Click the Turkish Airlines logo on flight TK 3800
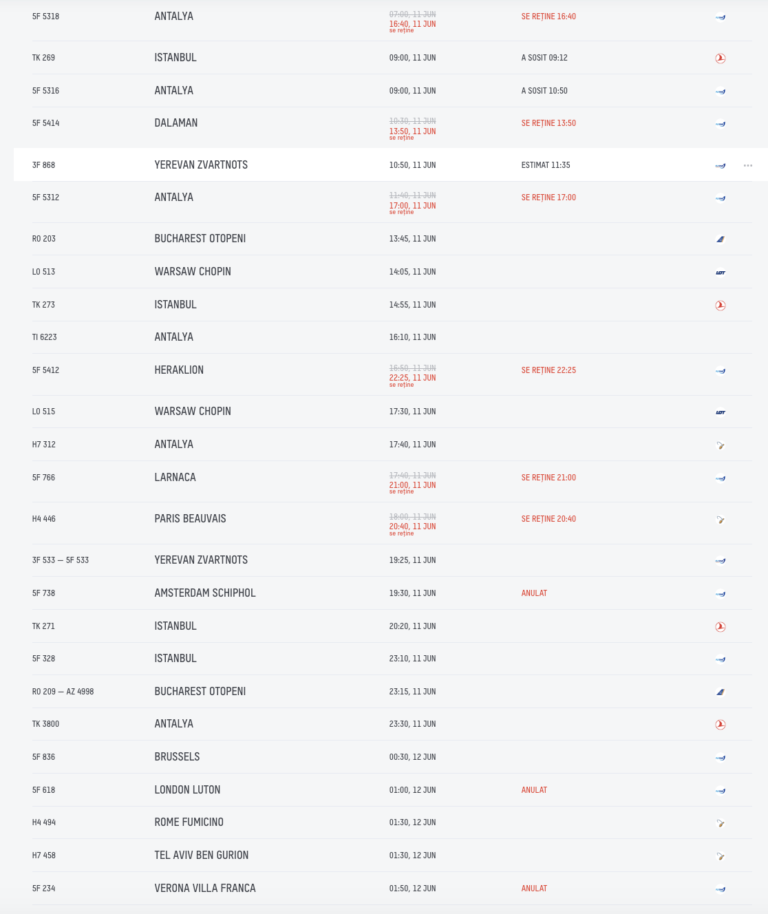 [720, 725]
